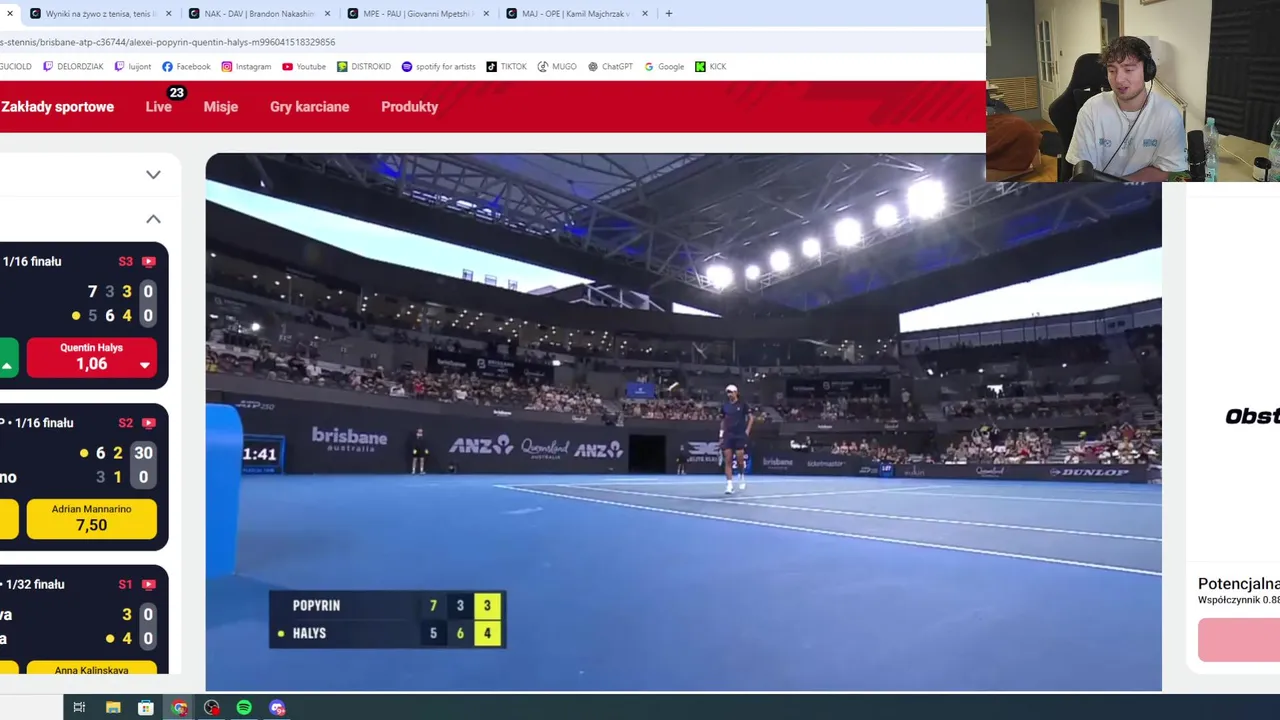The height and width of the screenshot is (720, 1280).
Task: Open Task View in the taskbar
Action: pos(79,707)
